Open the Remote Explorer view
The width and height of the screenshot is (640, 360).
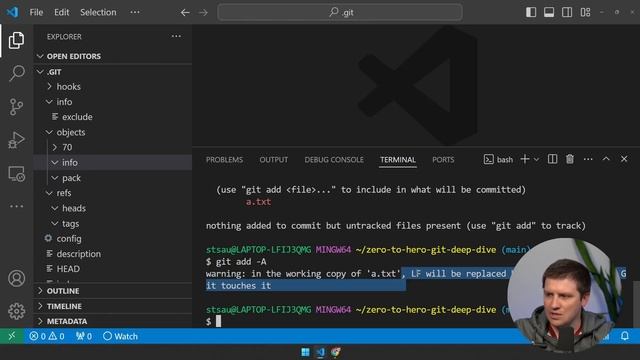pyautogui.click(x=16, y=174)
